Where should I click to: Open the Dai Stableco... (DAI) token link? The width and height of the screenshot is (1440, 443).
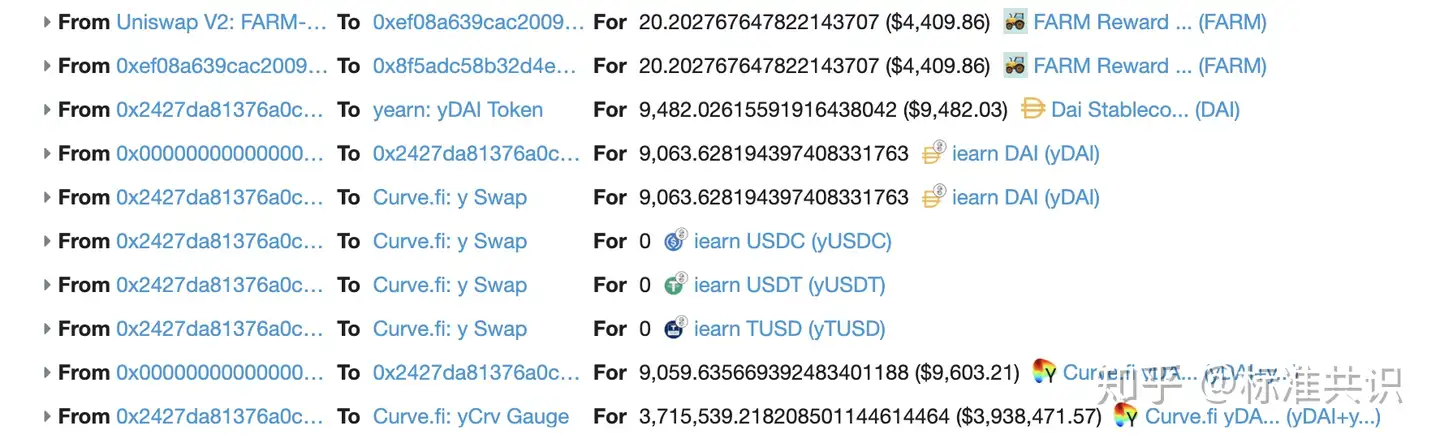click(1145, 110)
